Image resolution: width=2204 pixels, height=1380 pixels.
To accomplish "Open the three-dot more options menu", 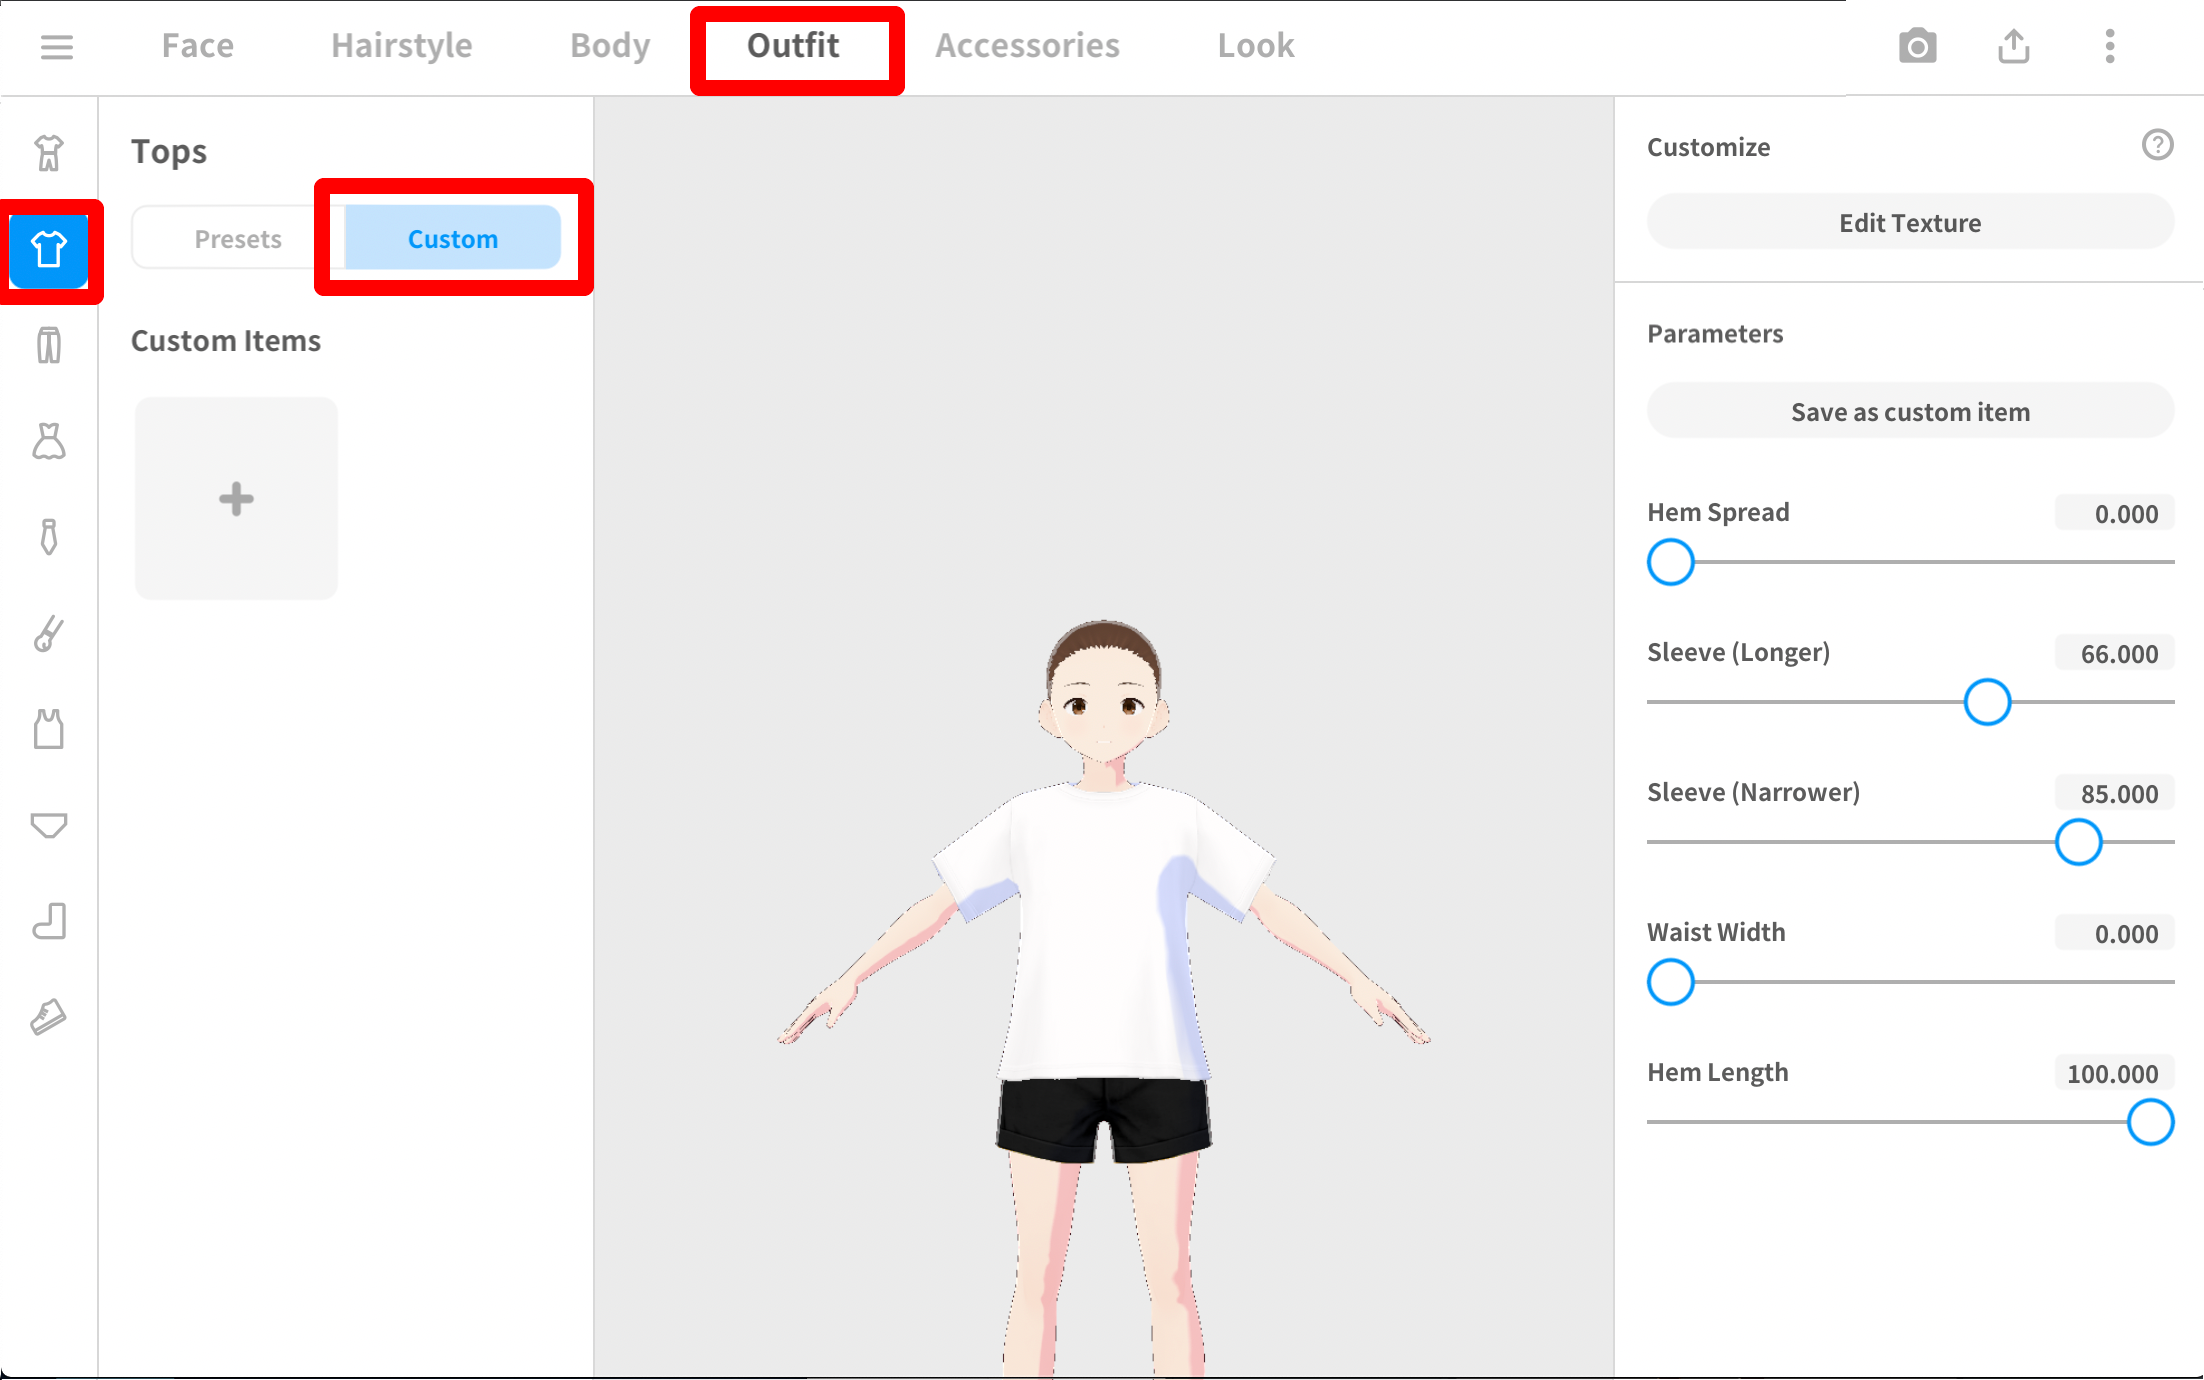I will pyautogui.click(x=2110, y=46).
